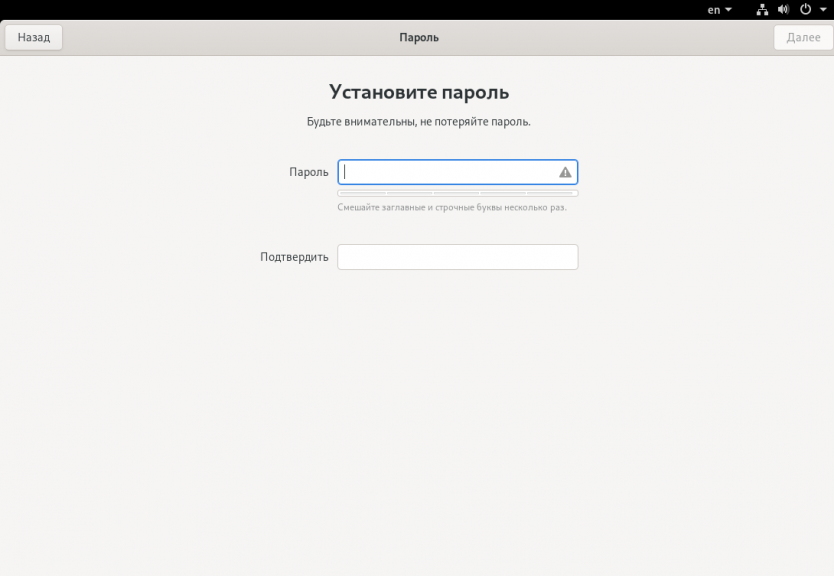The image size is (834, 576).
Task: Click the password strength indicator bar
Action: [x=457, y=193]
